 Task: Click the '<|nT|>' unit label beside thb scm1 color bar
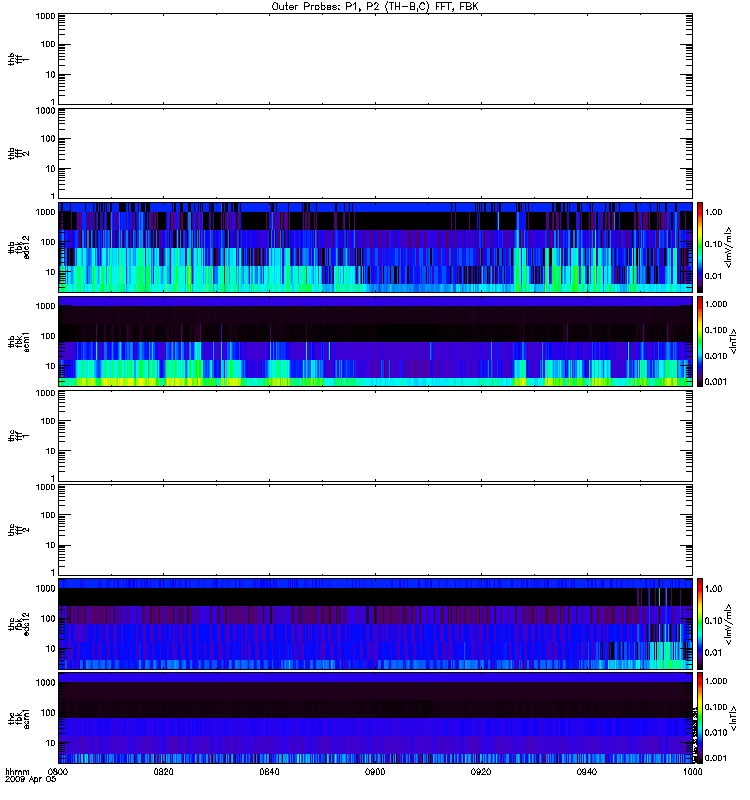click(733, 341)
